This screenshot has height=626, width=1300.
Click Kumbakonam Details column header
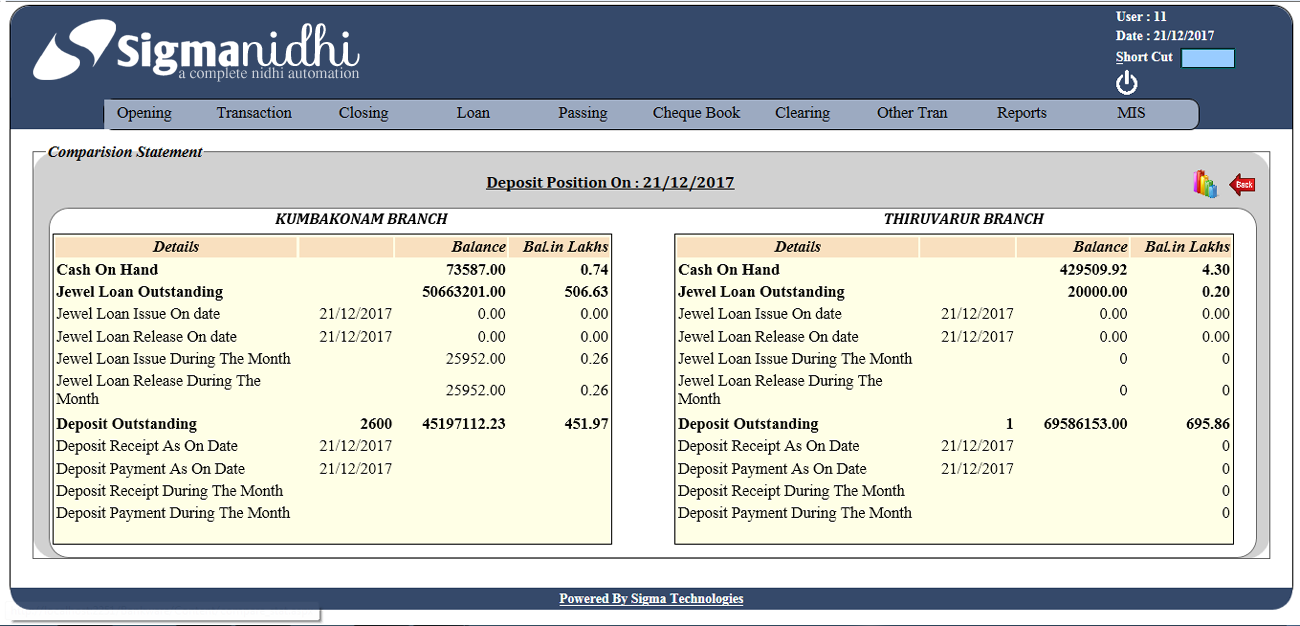click(176, 247)
